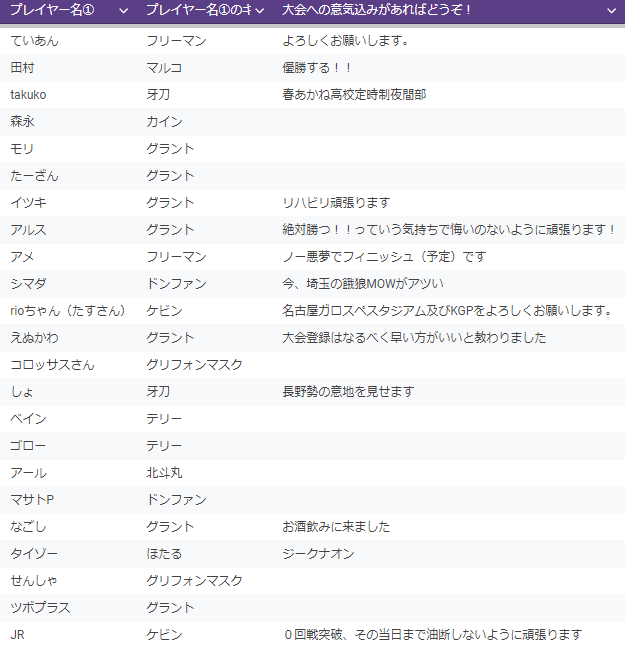Viewport: 625px width, 647px height.
Task: Click フリーマン in the アメ row
Action: tap(176, 257)
